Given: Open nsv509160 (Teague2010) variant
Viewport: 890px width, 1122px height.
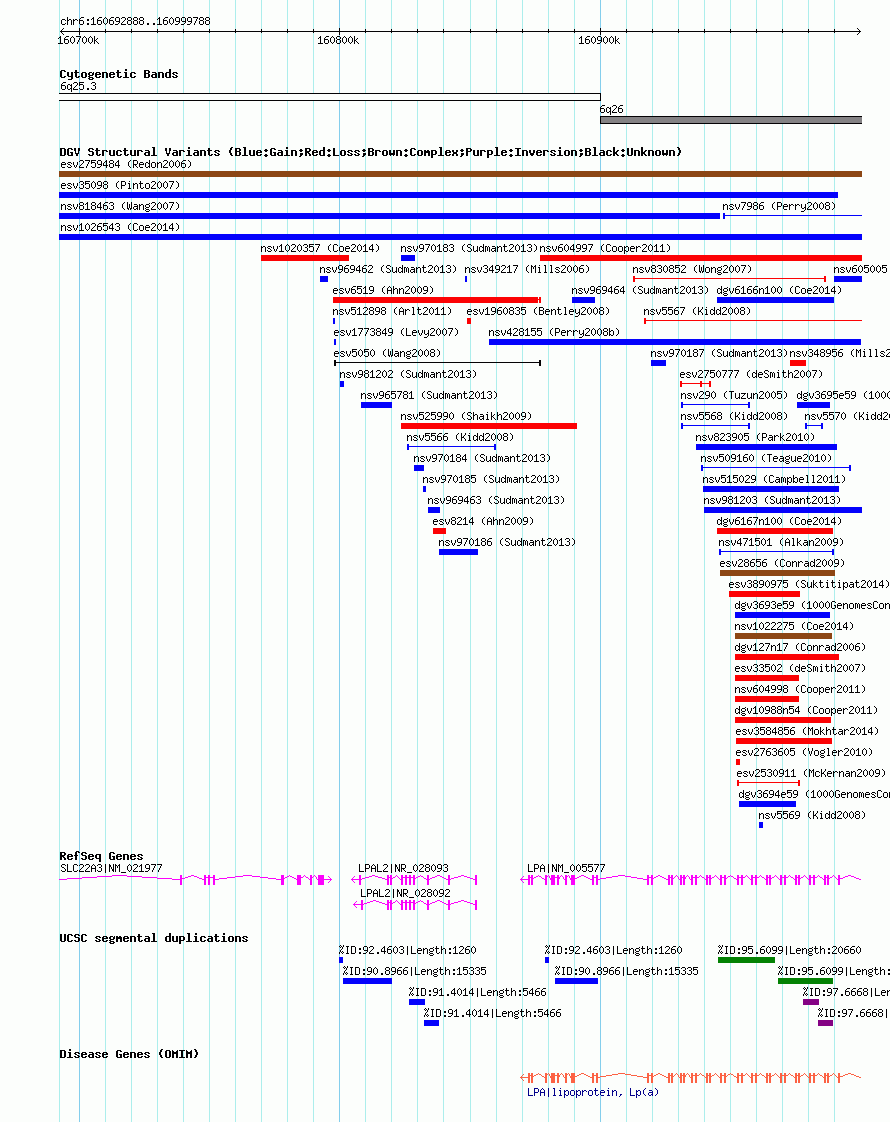Looking at the screenshot, I should pos(766,458).
